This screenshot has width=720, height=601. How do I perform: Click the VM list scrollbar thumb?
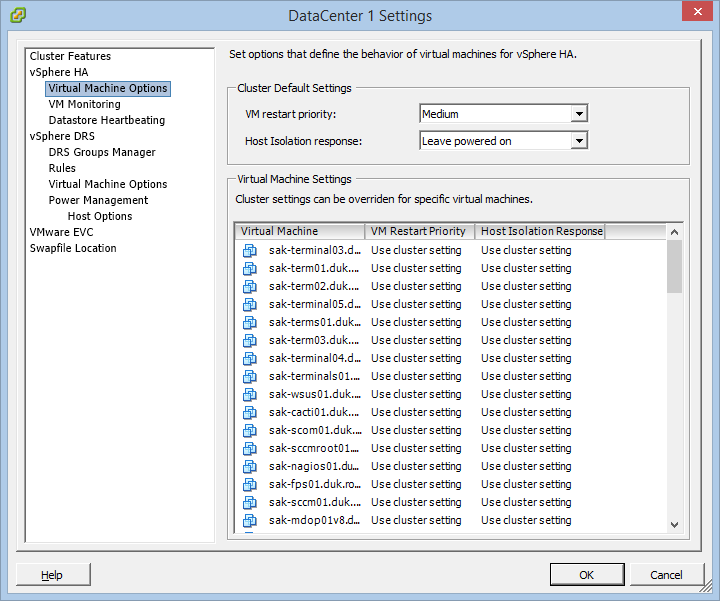674,266
